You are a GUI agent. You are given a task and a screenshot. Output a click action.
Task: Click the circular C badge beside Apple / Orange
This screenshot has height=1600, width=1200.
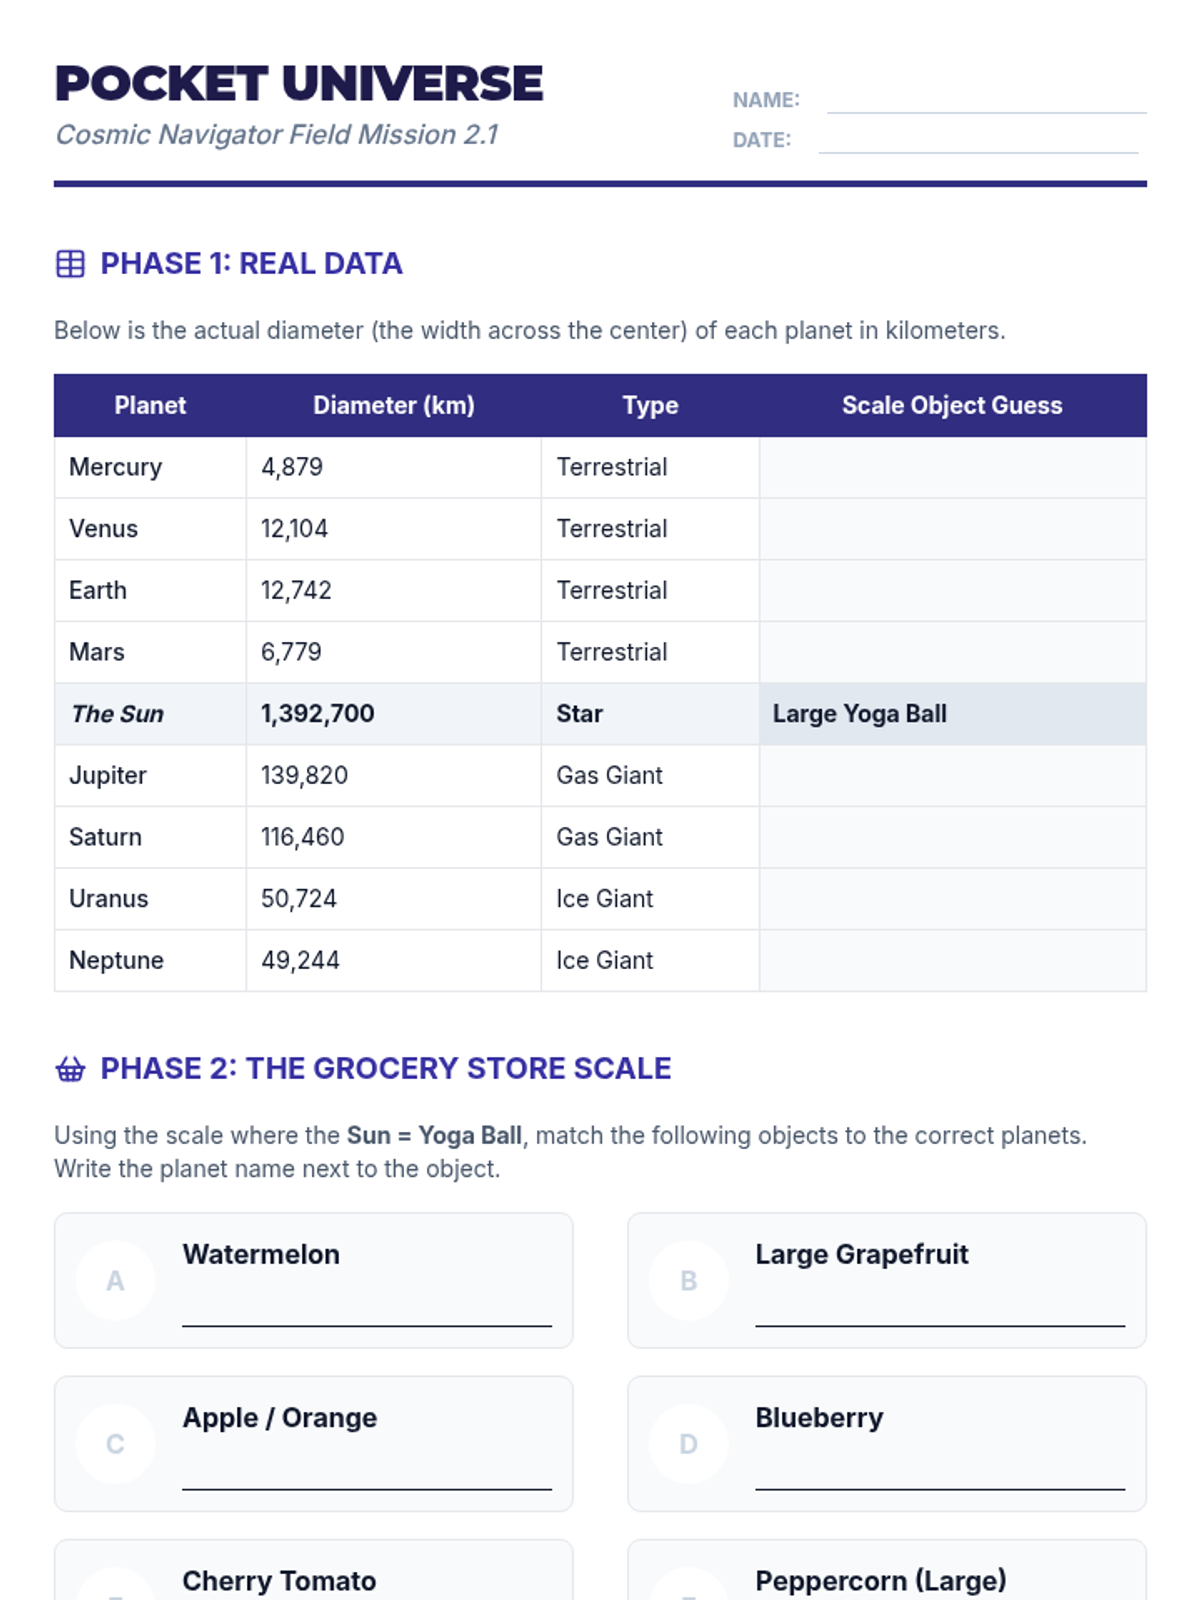pyautogui.click(x=116, y=1444)
